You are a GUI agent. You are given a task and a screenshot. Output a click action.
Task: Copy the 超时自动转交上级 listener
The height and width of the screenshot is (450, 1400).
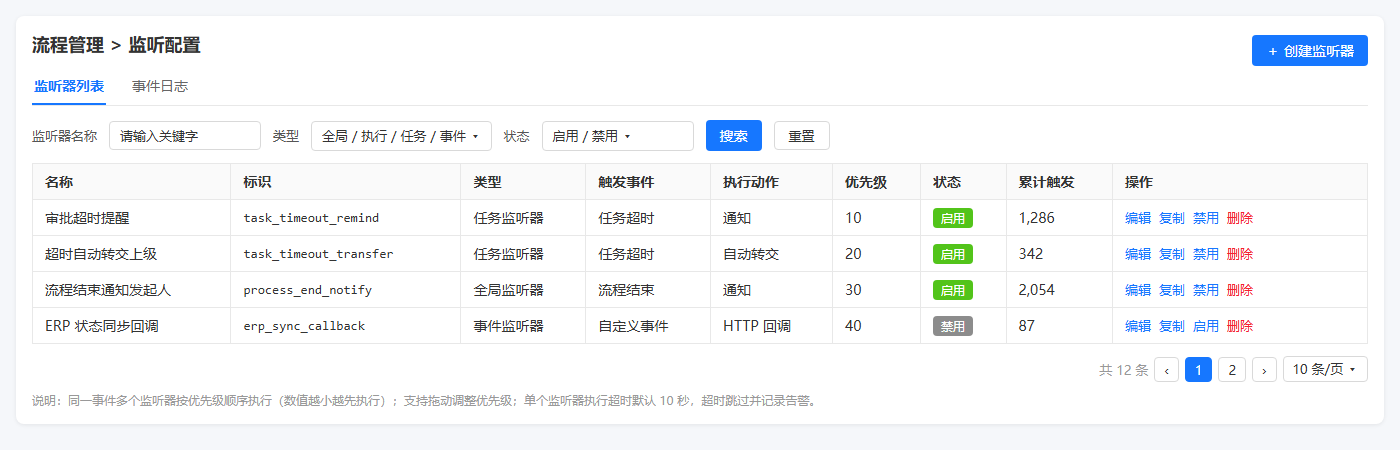1172,254
